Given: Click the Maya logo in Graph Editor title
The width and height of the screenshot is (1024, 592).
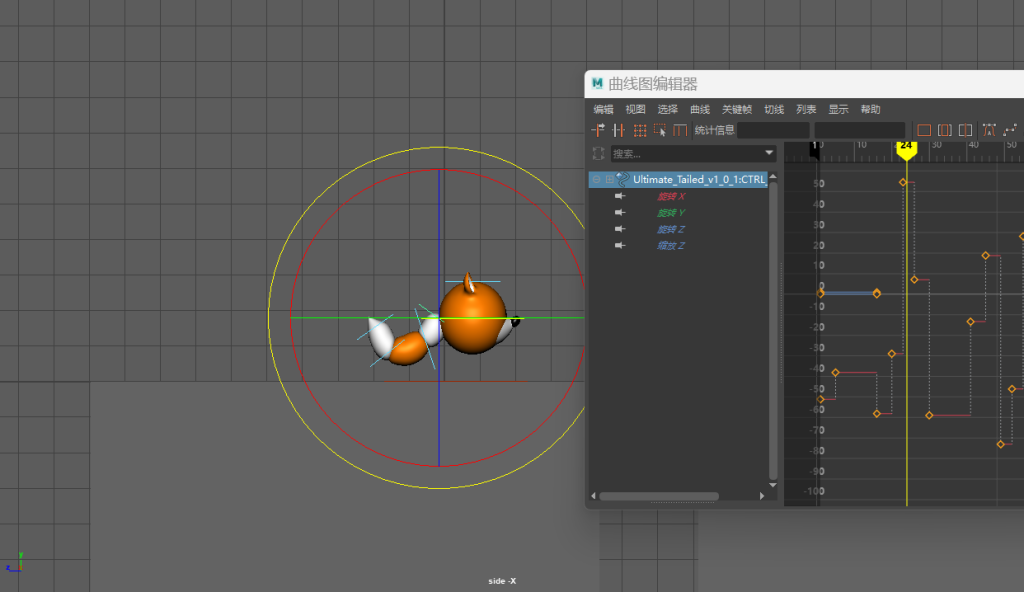Looking at the screenshot, I should click(597, 84).
